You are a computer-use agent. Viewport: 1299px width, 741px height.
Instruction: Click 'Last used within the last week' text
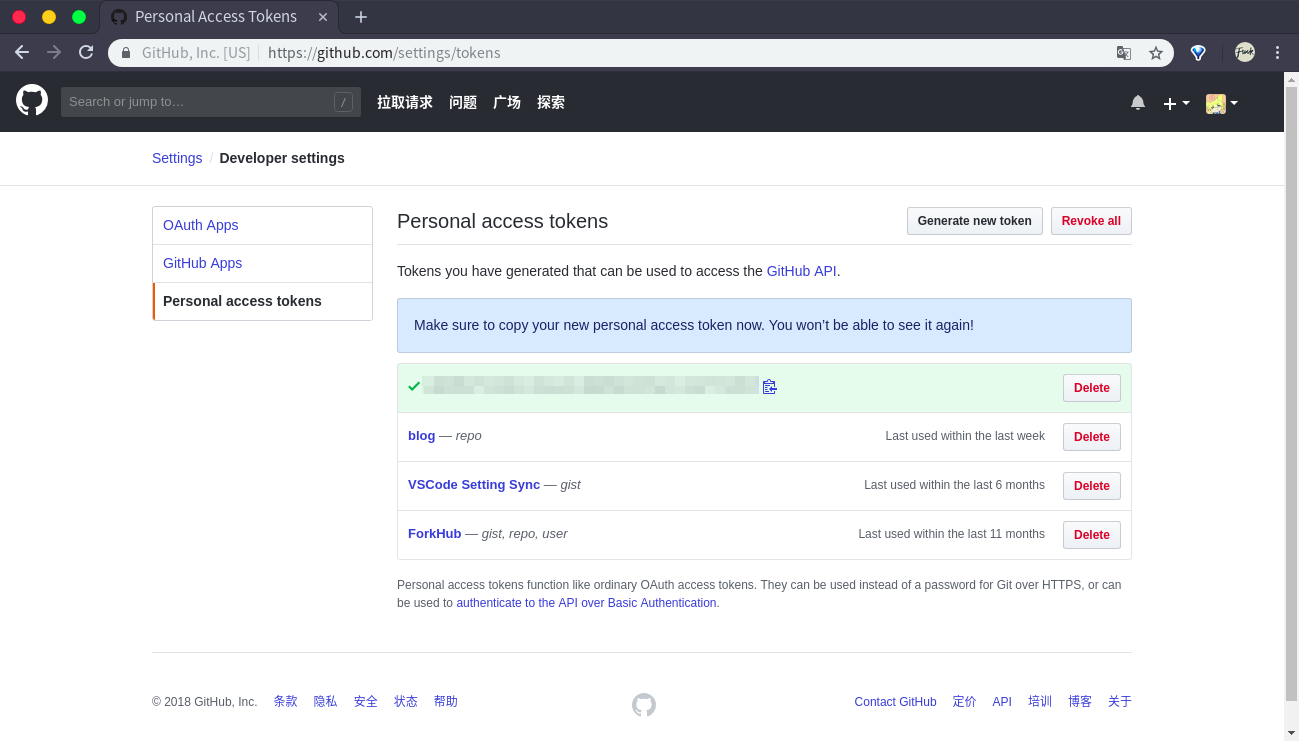(x=965, y=436)
